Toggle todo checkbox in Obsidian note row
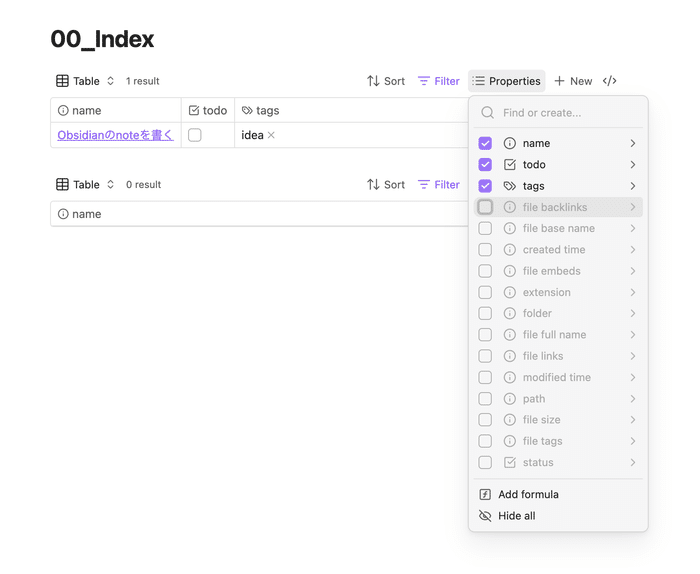The height and width of the screenshot is (574, 700). tap(195, 135)
